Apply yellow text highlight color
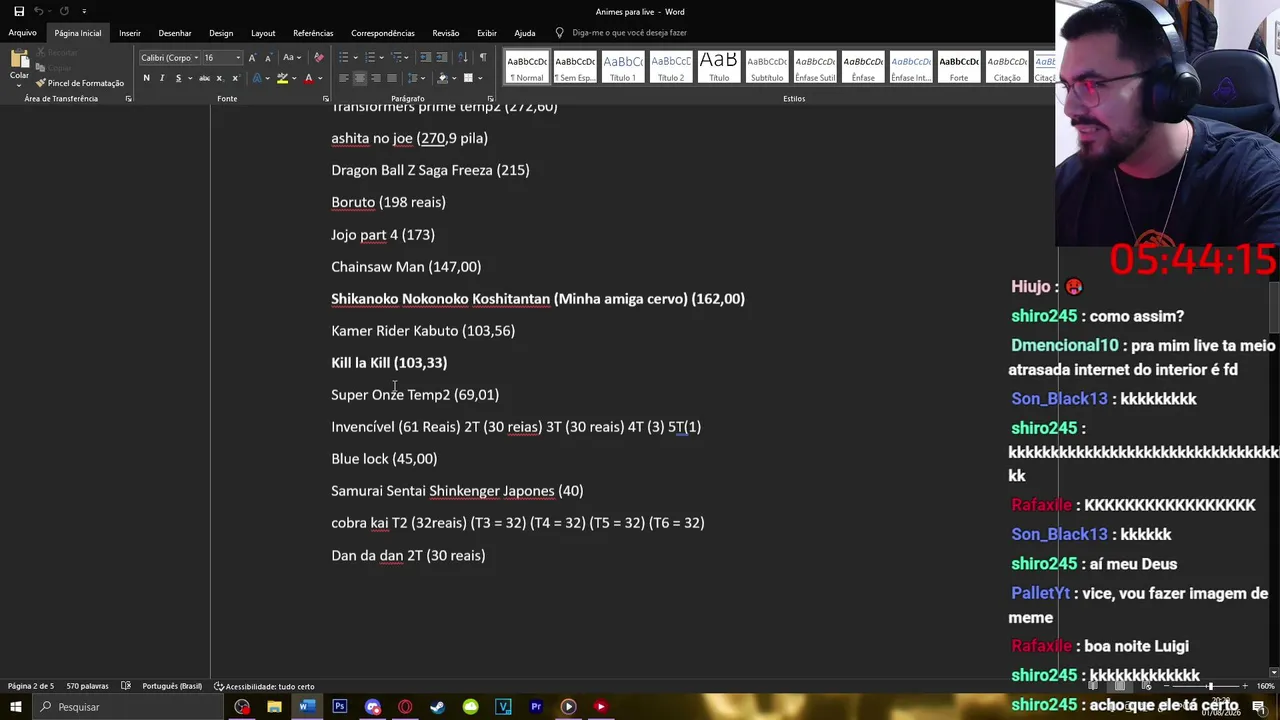The height and width of the screenshot is (720, 1280). point(282,78)
